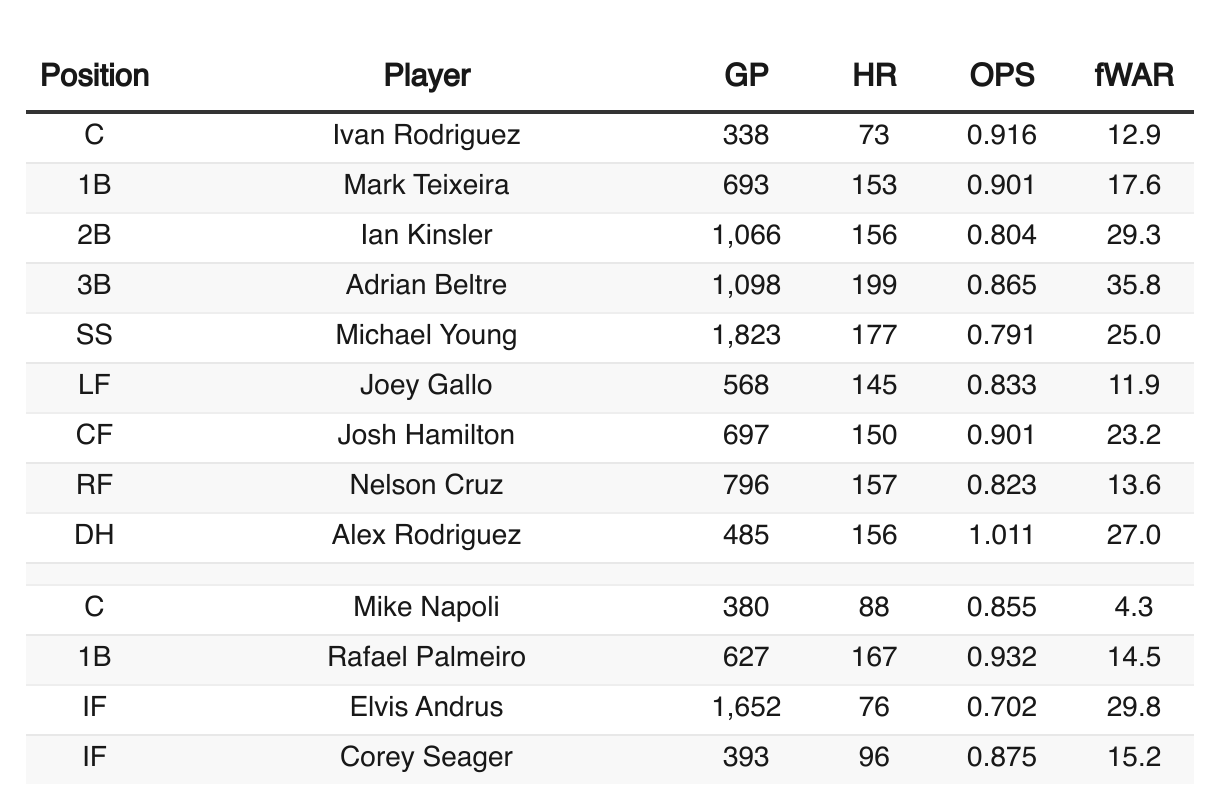Viewport: 1220px width, 810px height.
Task: Select Corey Seager's name
Action: [426, 757]
